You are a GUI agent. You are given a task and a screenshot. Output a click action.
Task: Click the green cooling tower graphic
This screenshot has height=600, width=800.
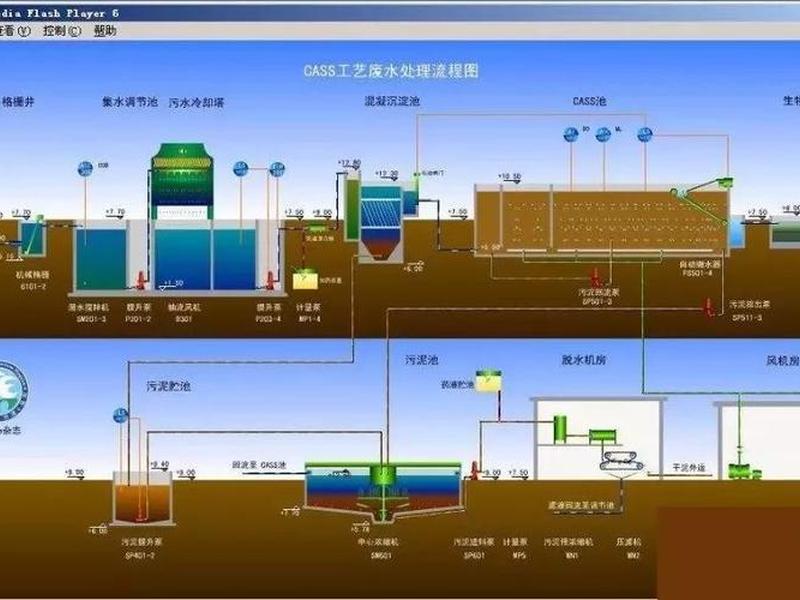point(182,182)
